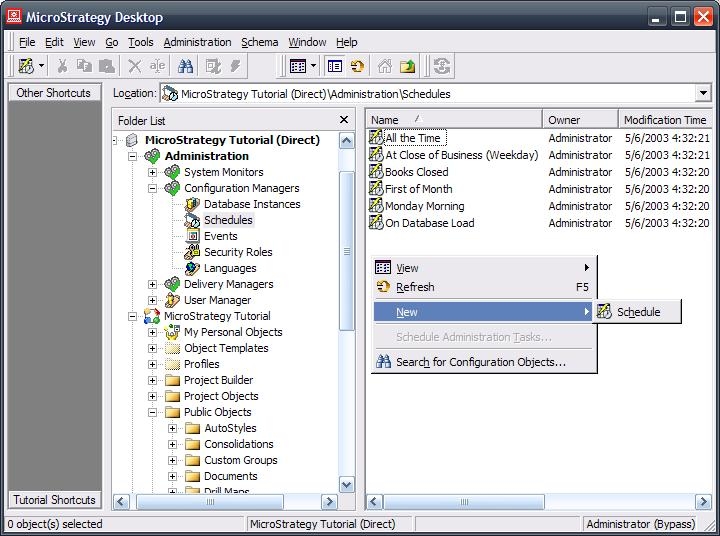The image size is (720, 536).
Task: Expand the System Monitors node
Action: click(152, 172)
